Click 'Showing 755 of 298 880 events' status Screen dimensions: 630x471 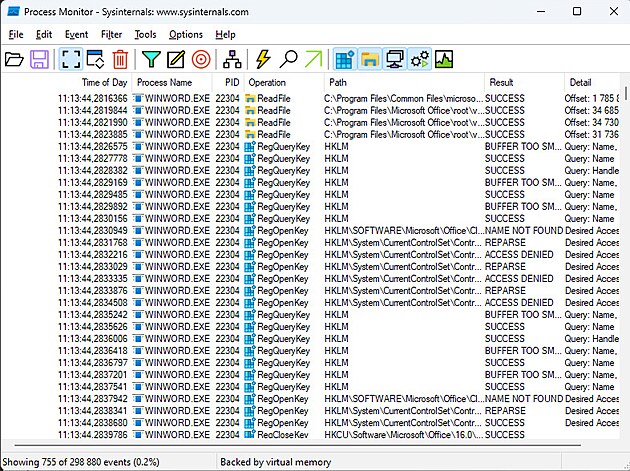[x=81, y=462]
